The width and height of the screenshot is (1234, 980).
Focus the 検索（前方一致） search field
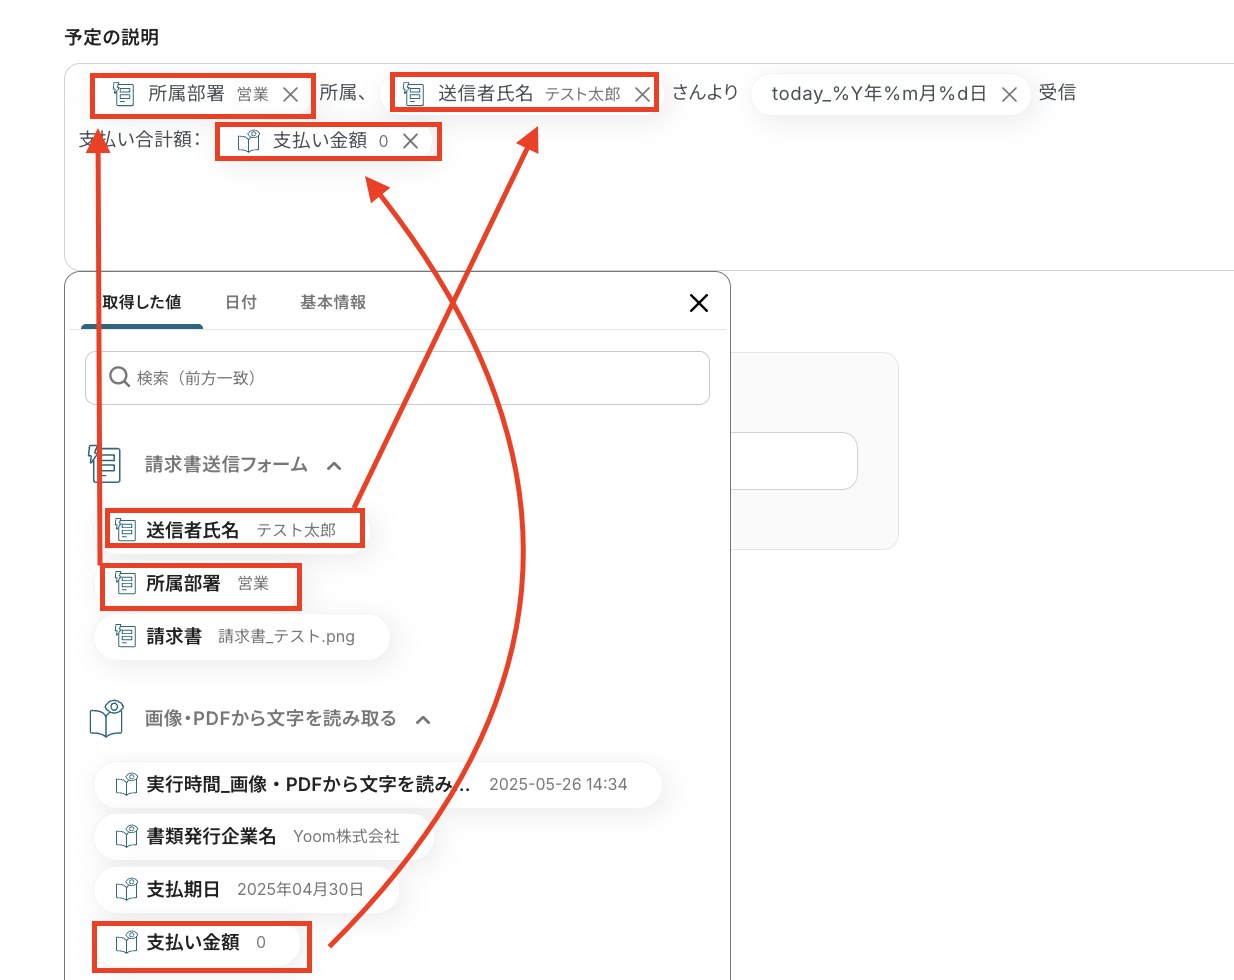[397, 378]
